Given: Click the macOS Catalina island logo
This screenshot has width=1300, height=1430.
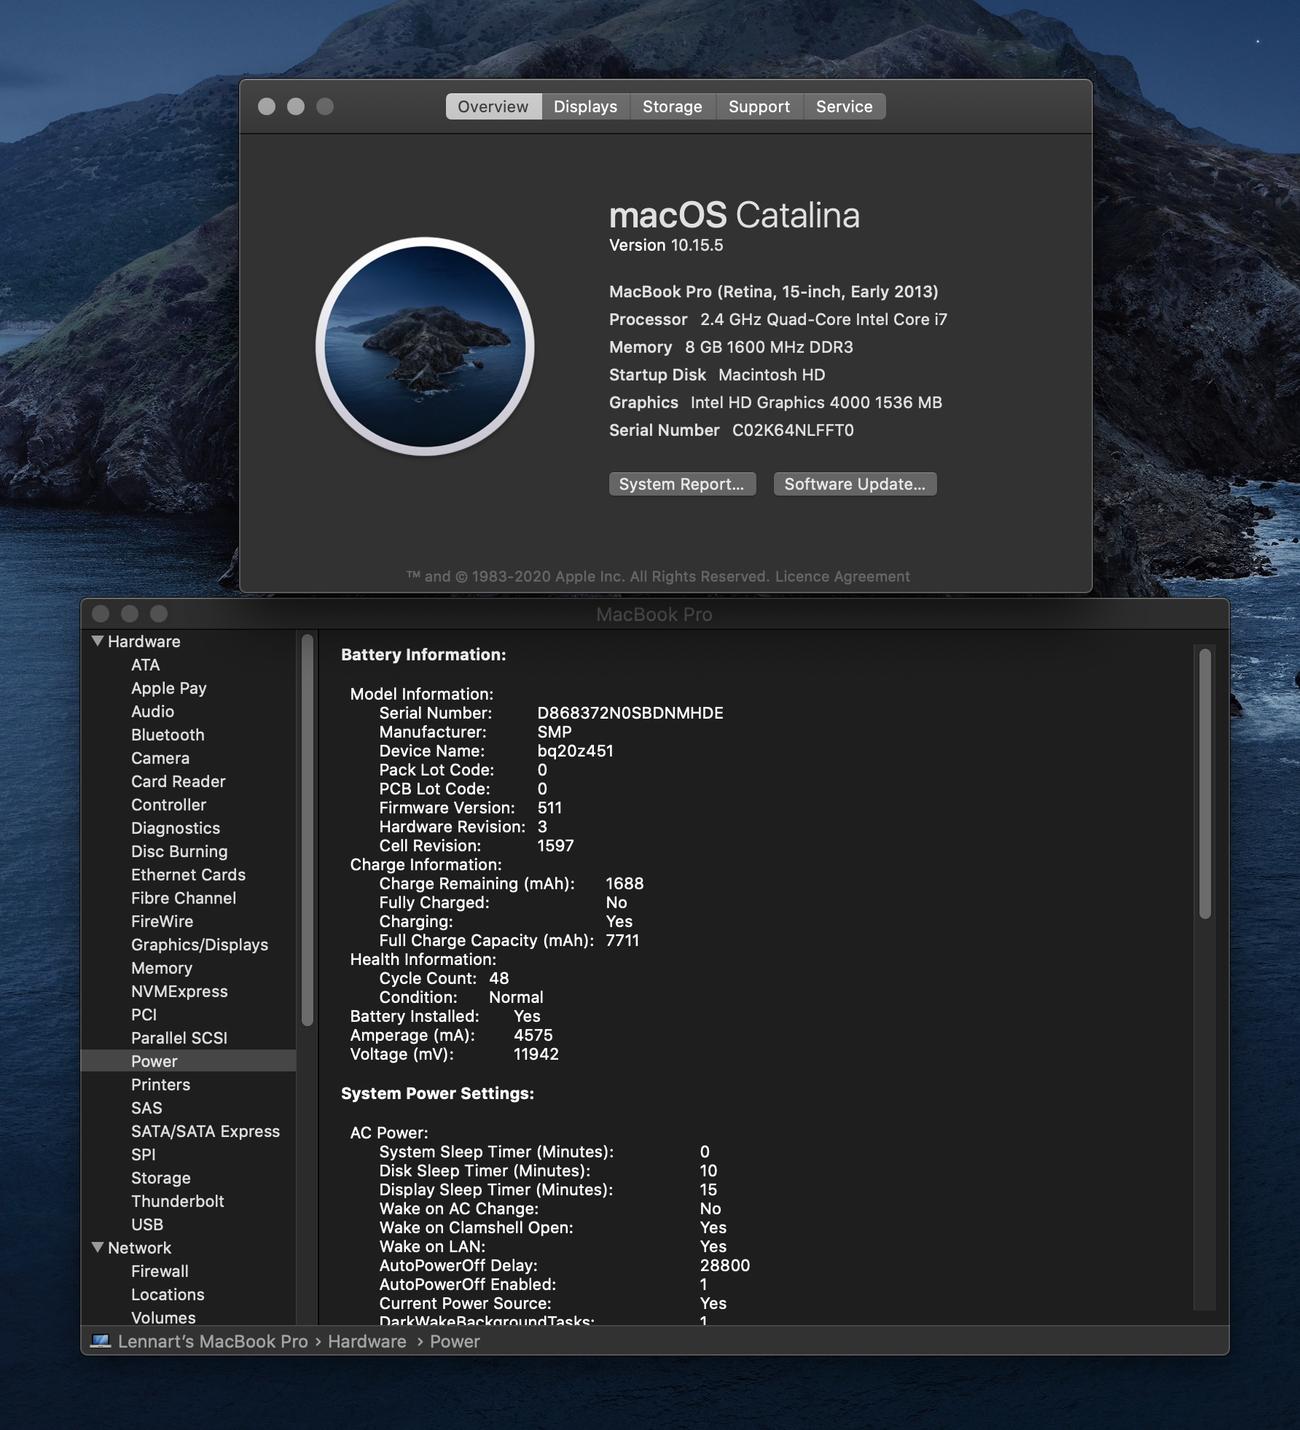Looking at the screenshot, I should tap(425, 346).
